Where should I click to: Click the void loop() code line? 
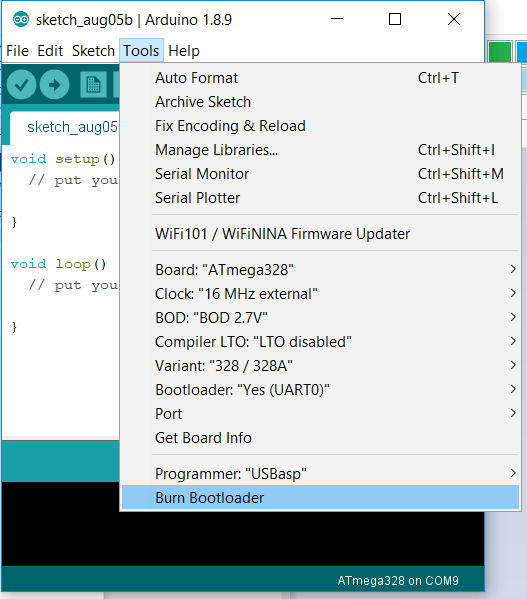(58, 264)
